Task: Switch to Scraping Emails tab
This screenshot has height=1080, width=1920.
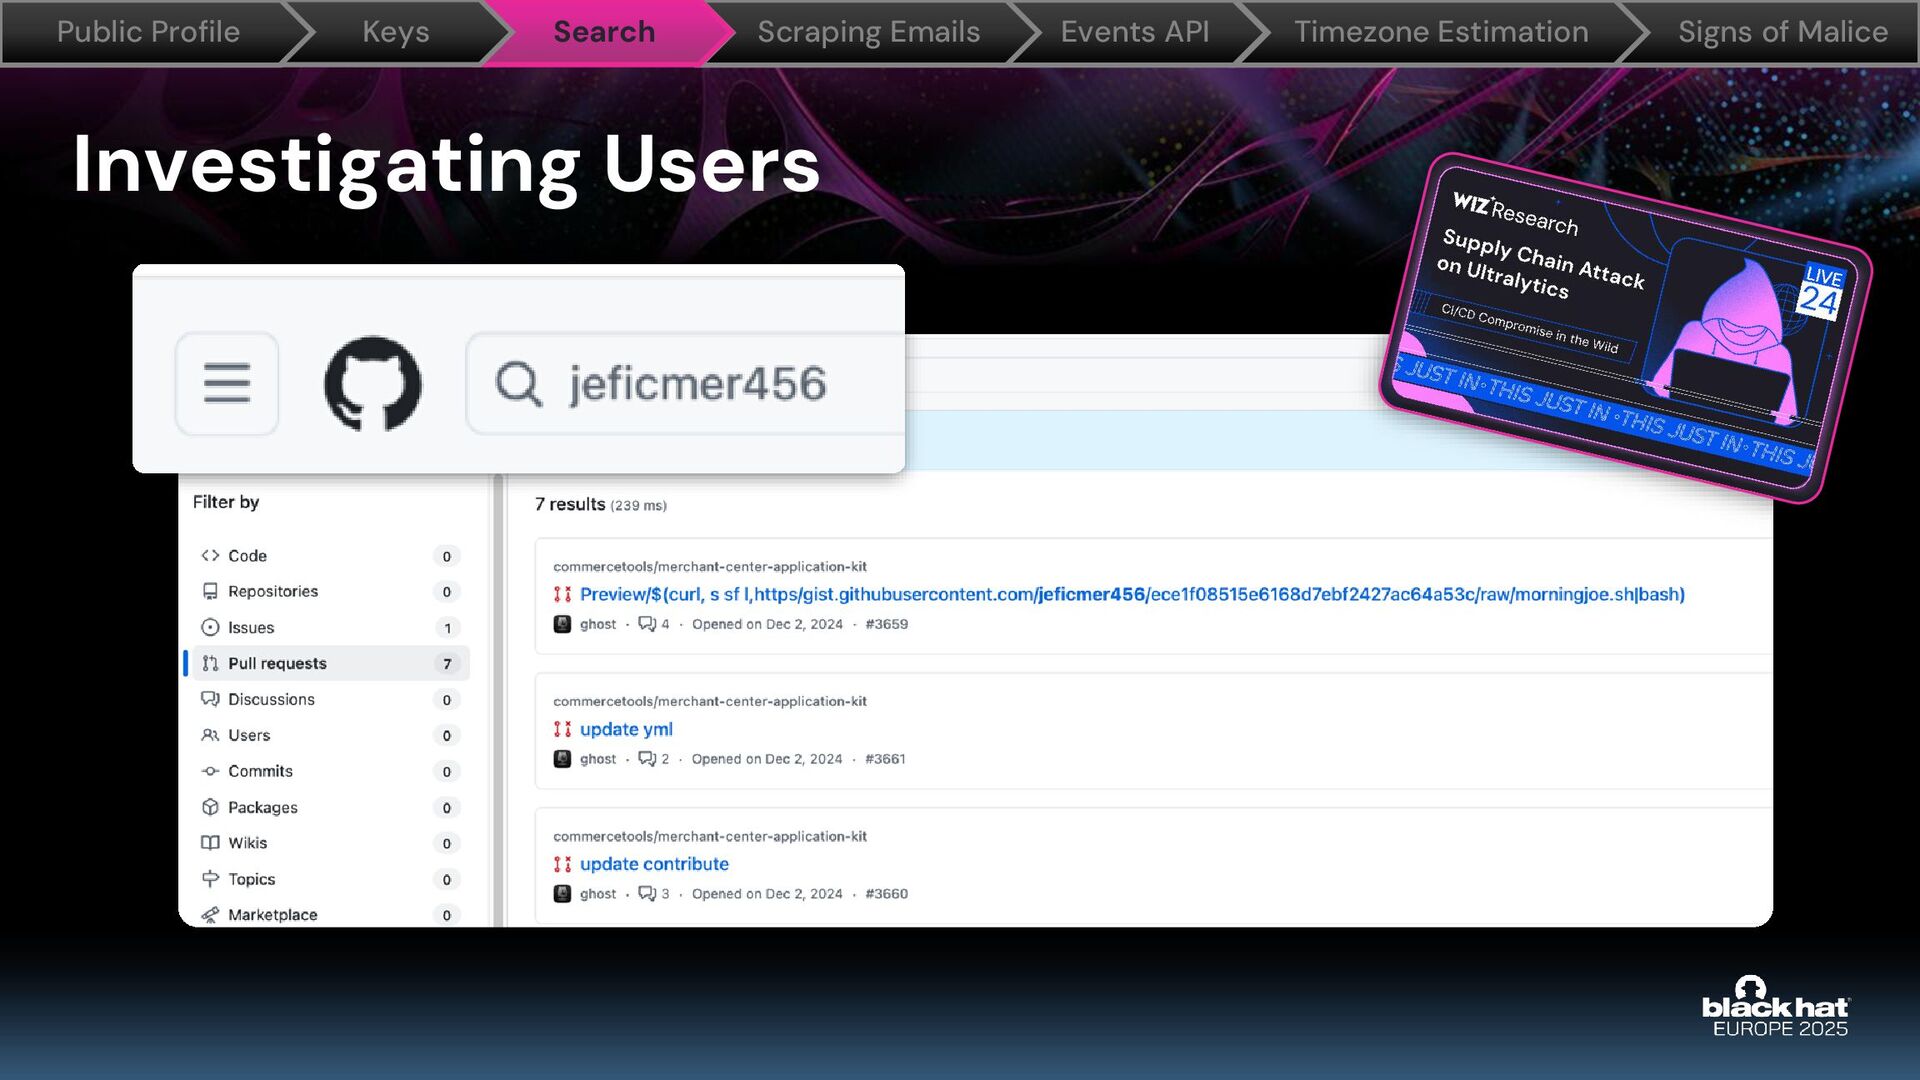Action: 868,32
